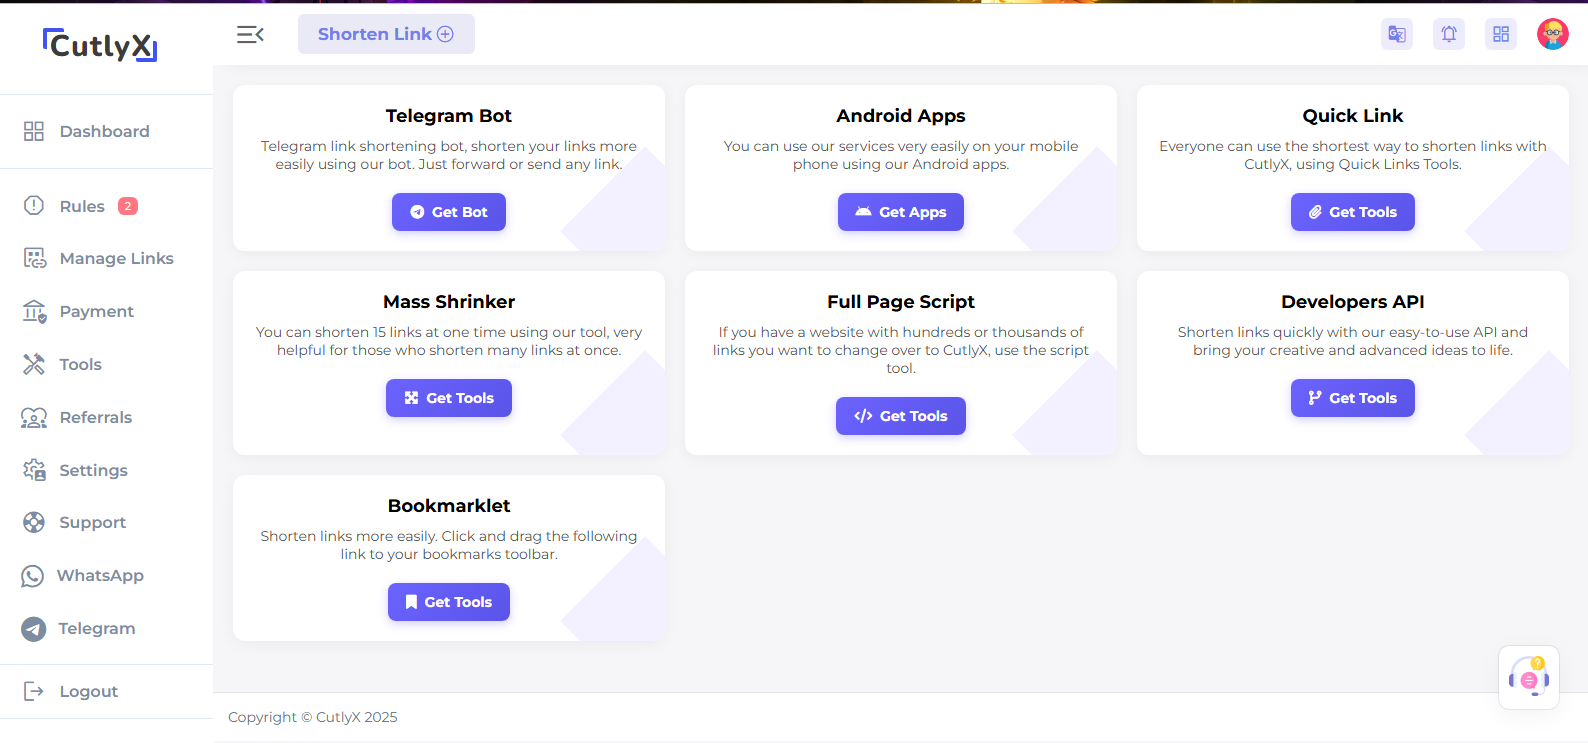Click the Telegram plane icon in sidebar

click(x=34, y=629)
